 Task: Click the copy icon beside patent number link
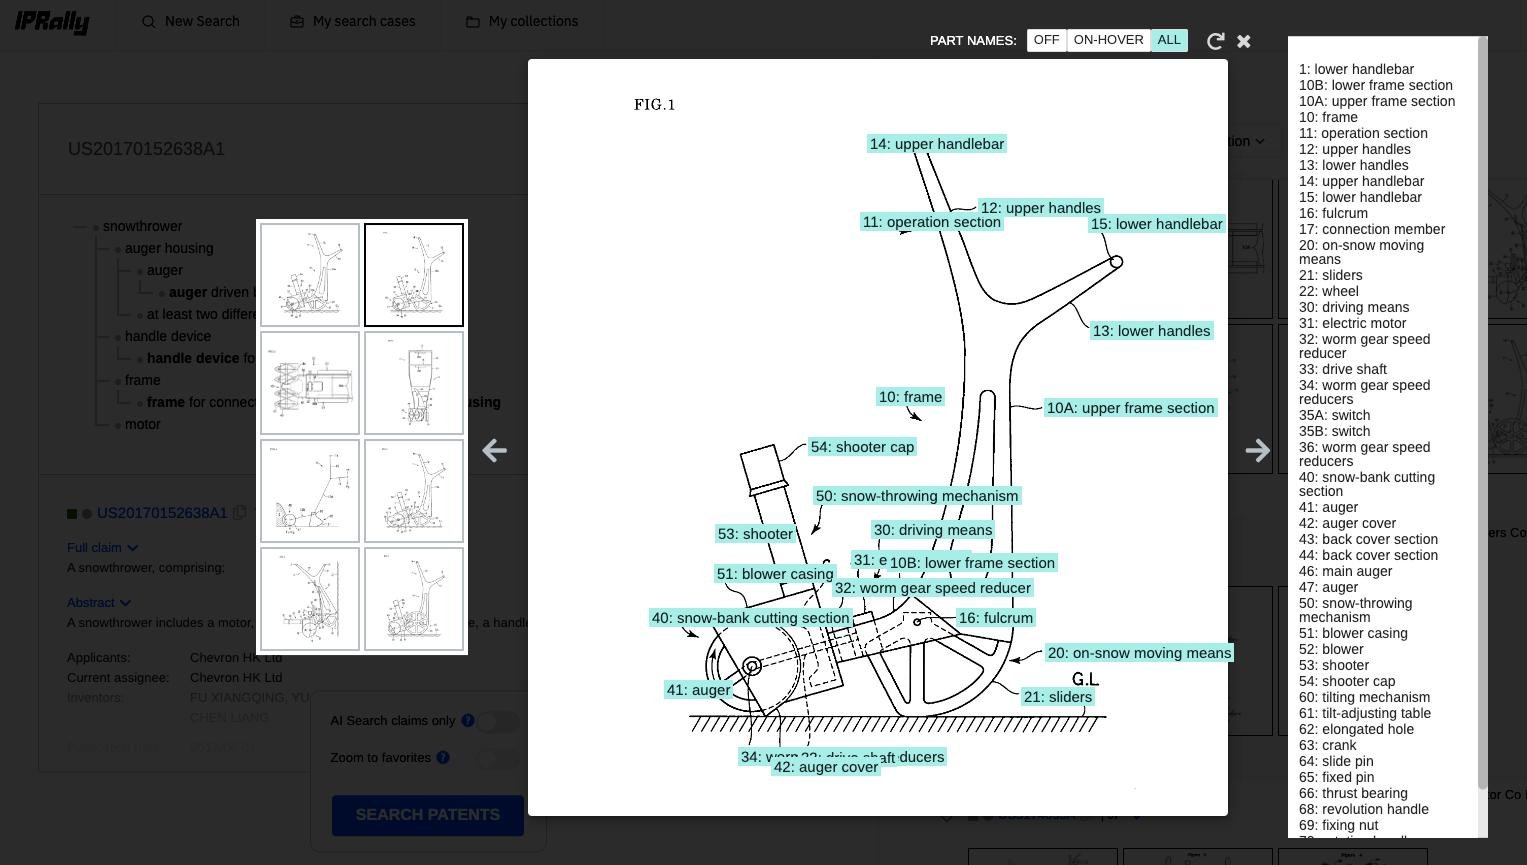(x=240, y=513)
